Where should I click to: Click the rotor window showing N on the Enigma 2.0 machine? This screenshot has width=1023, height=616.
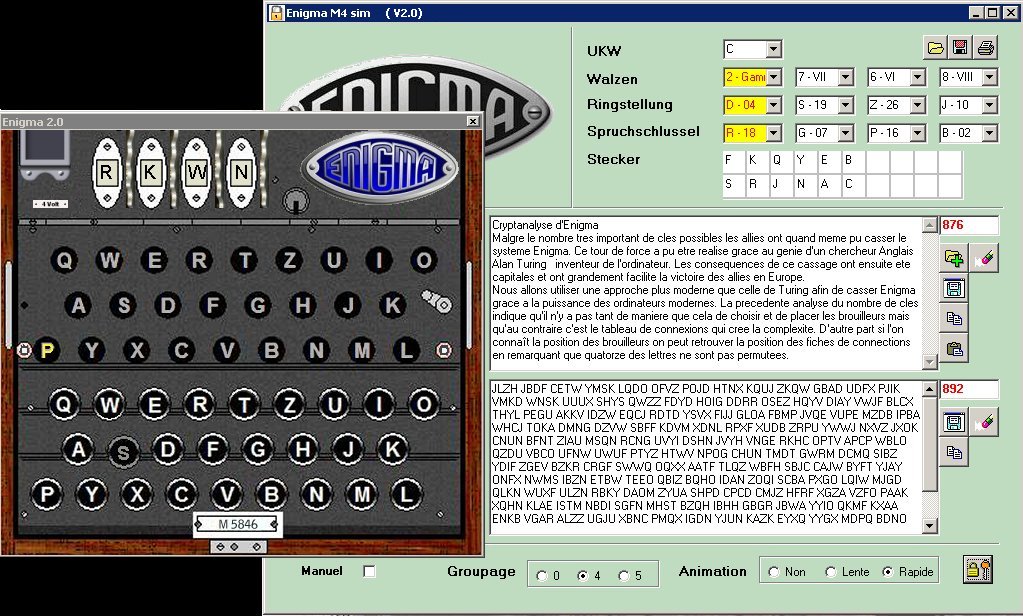[x=241, y=172]
